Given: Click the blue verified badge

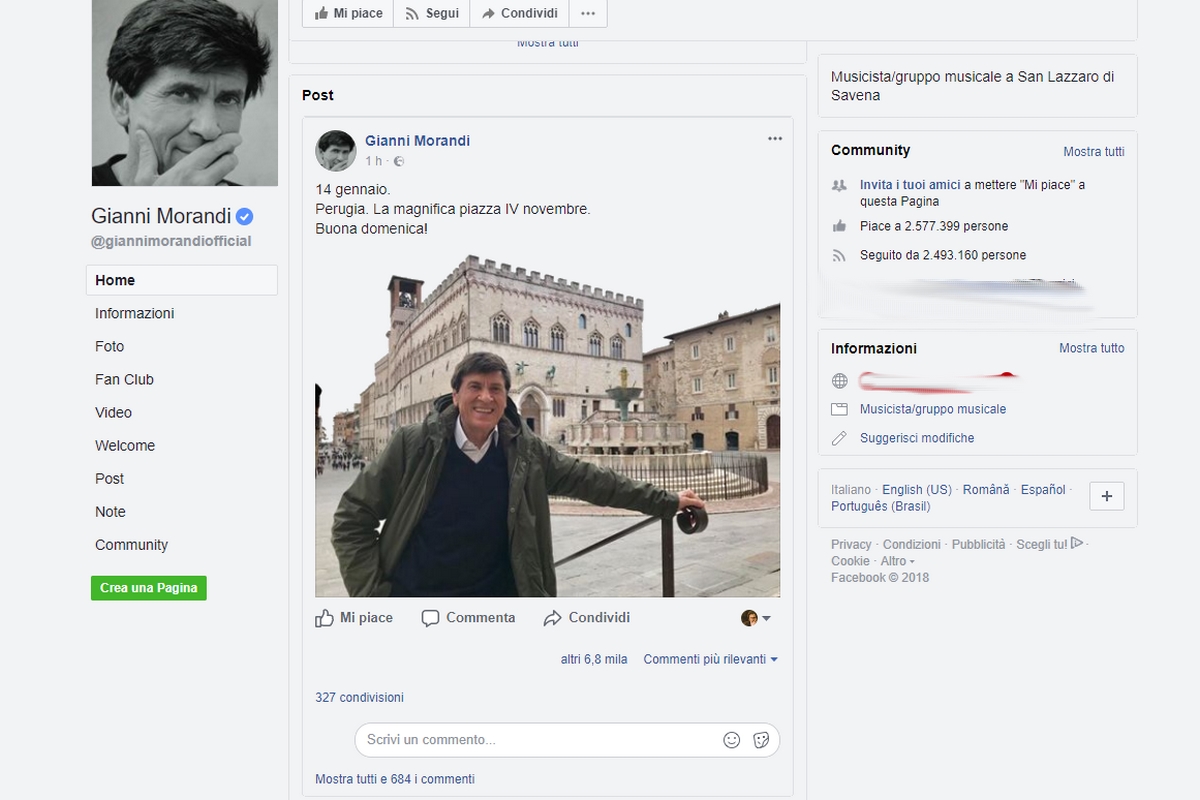Looking at the screenshot, I should 244,216.
